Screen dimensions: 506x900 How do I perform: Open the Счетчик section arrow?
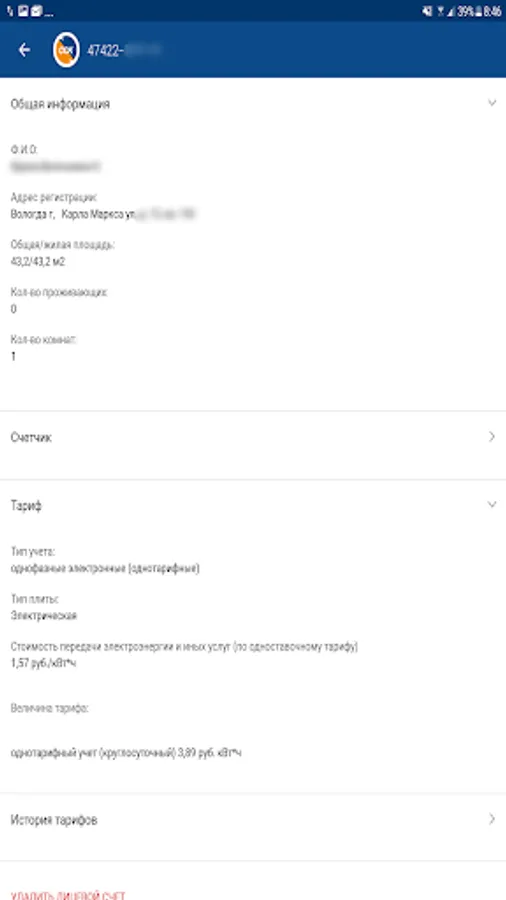492,437
